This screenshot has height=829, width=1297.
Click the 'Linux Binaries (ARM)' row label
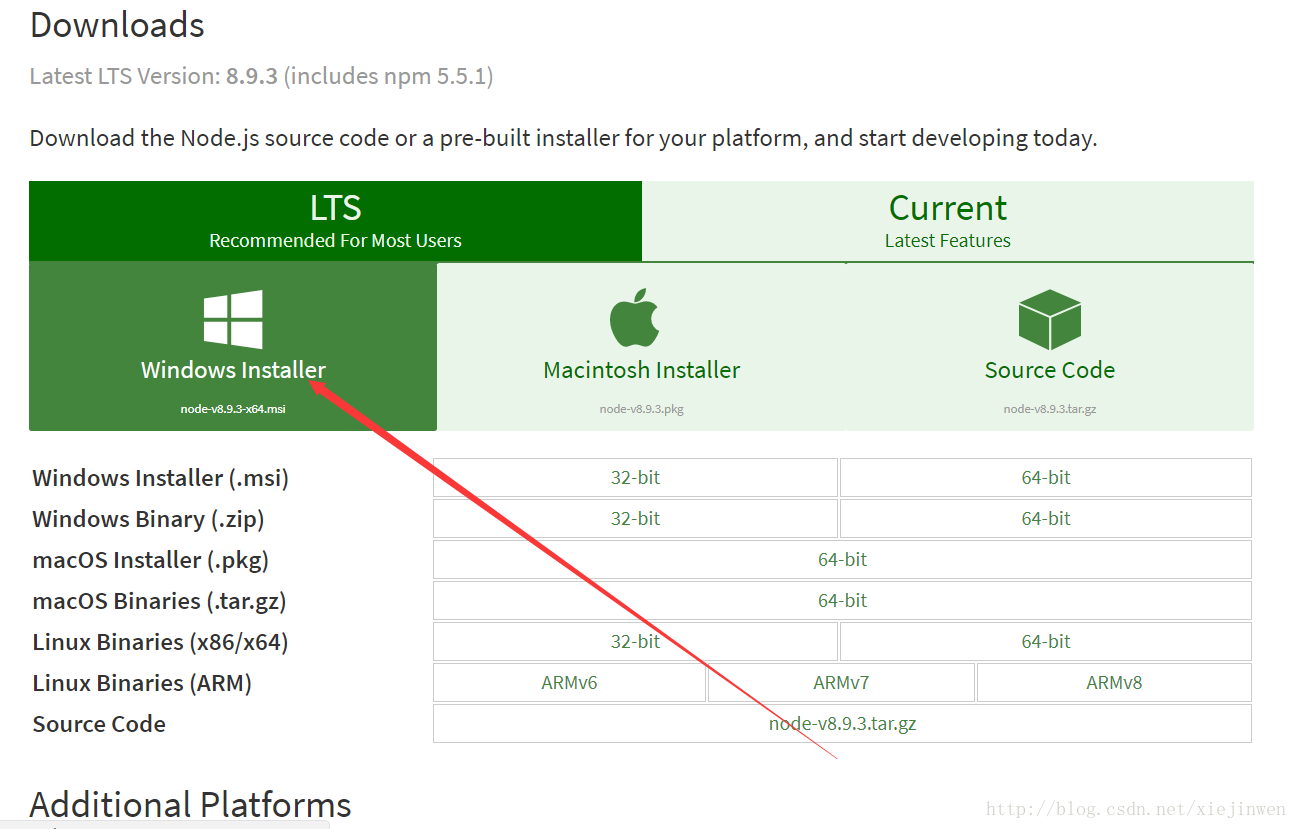(142, 683)
